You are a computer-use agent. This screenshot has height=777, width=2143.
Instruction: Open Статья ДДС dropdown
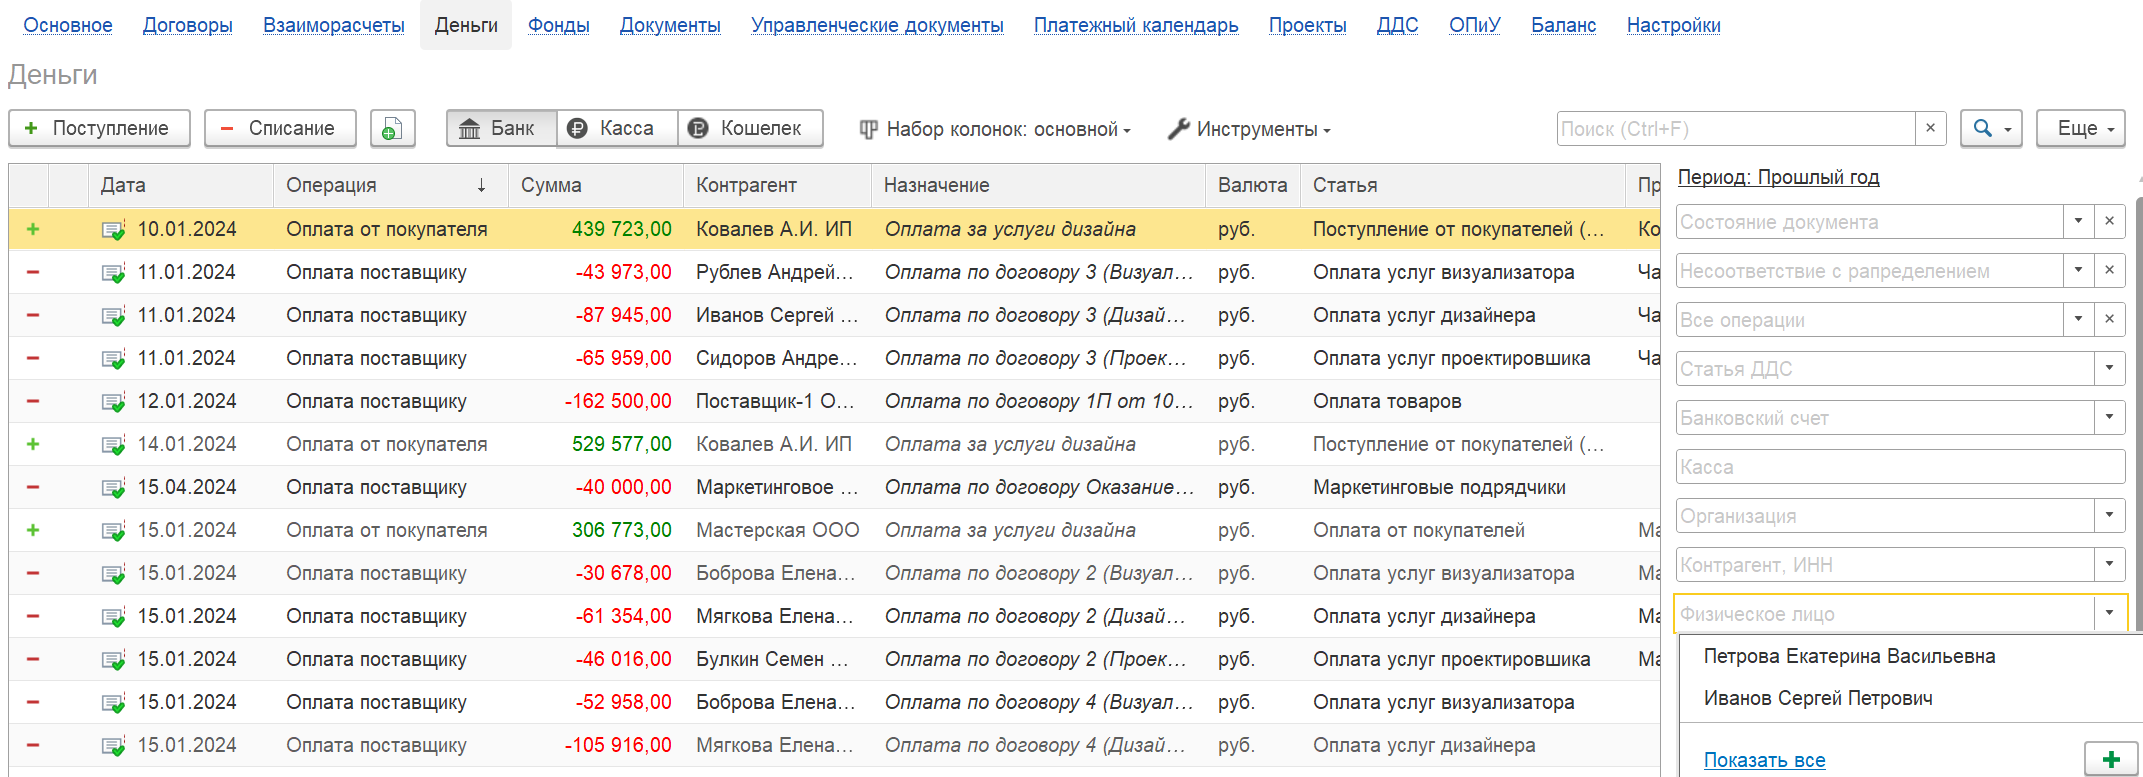point(2109,369)
